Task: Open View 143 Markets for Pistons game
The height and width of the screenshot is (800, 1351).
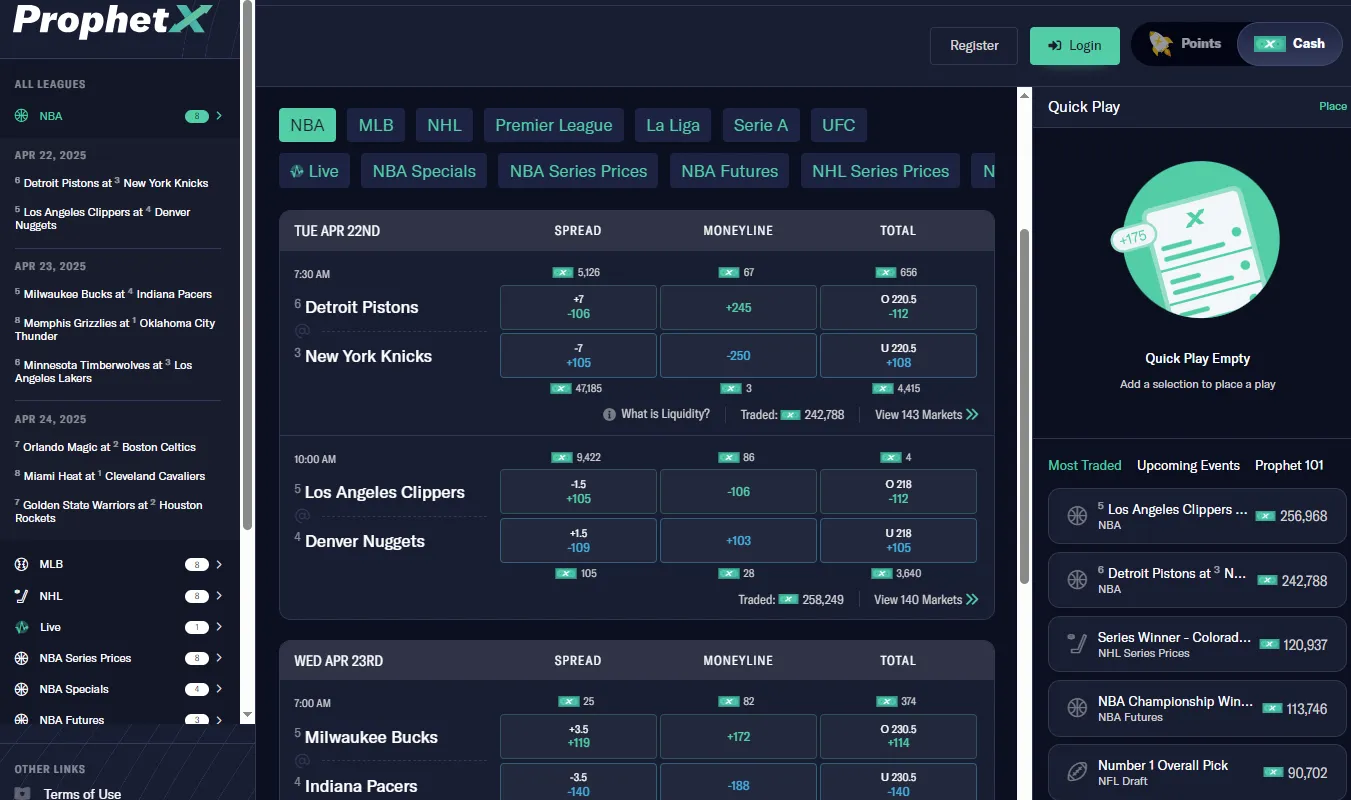Action: 926,414
